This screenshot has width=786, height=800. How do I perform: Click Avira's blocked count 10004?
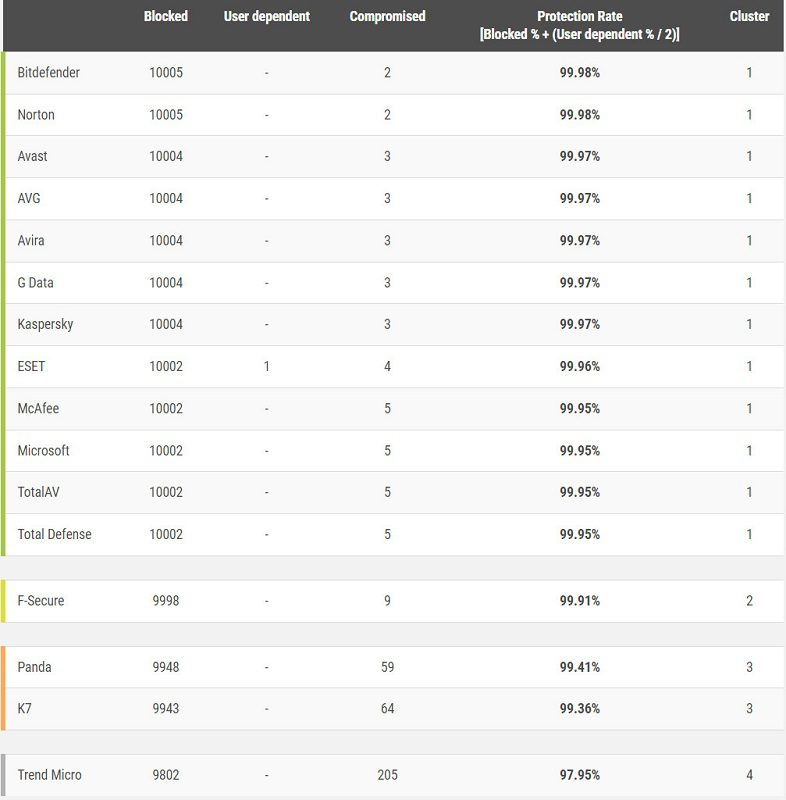coord(166,241)
